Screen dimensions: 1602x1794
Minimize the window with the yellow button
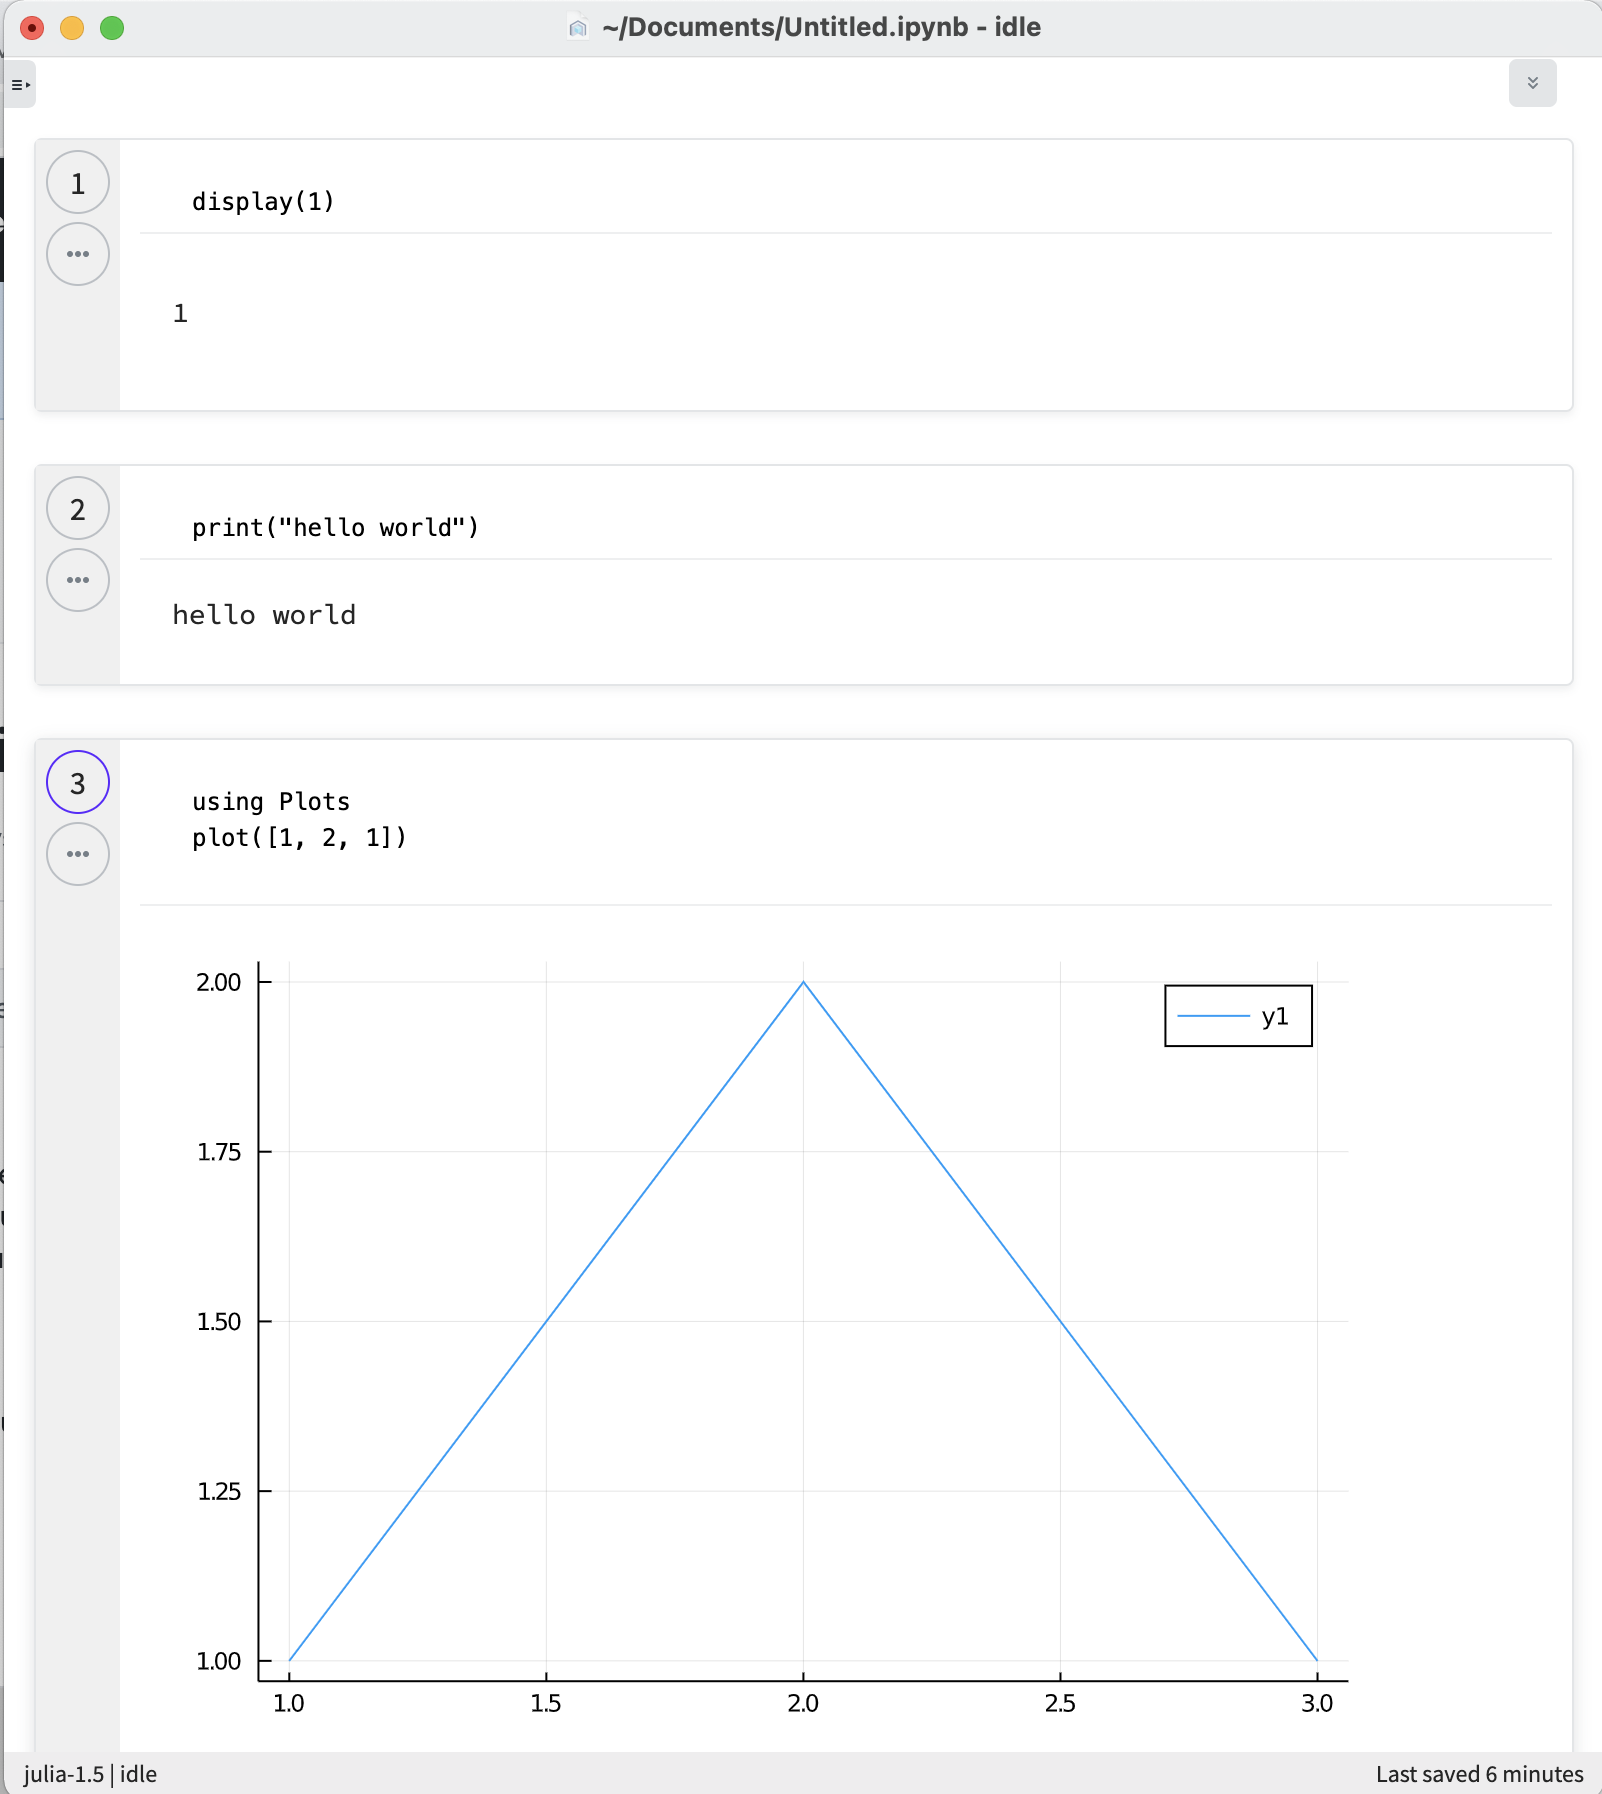pos(72,28)
